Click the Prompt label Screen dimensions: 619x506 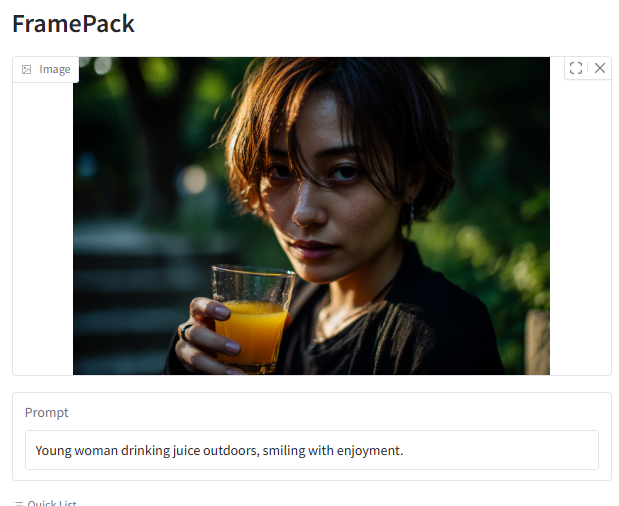[47, 412]
